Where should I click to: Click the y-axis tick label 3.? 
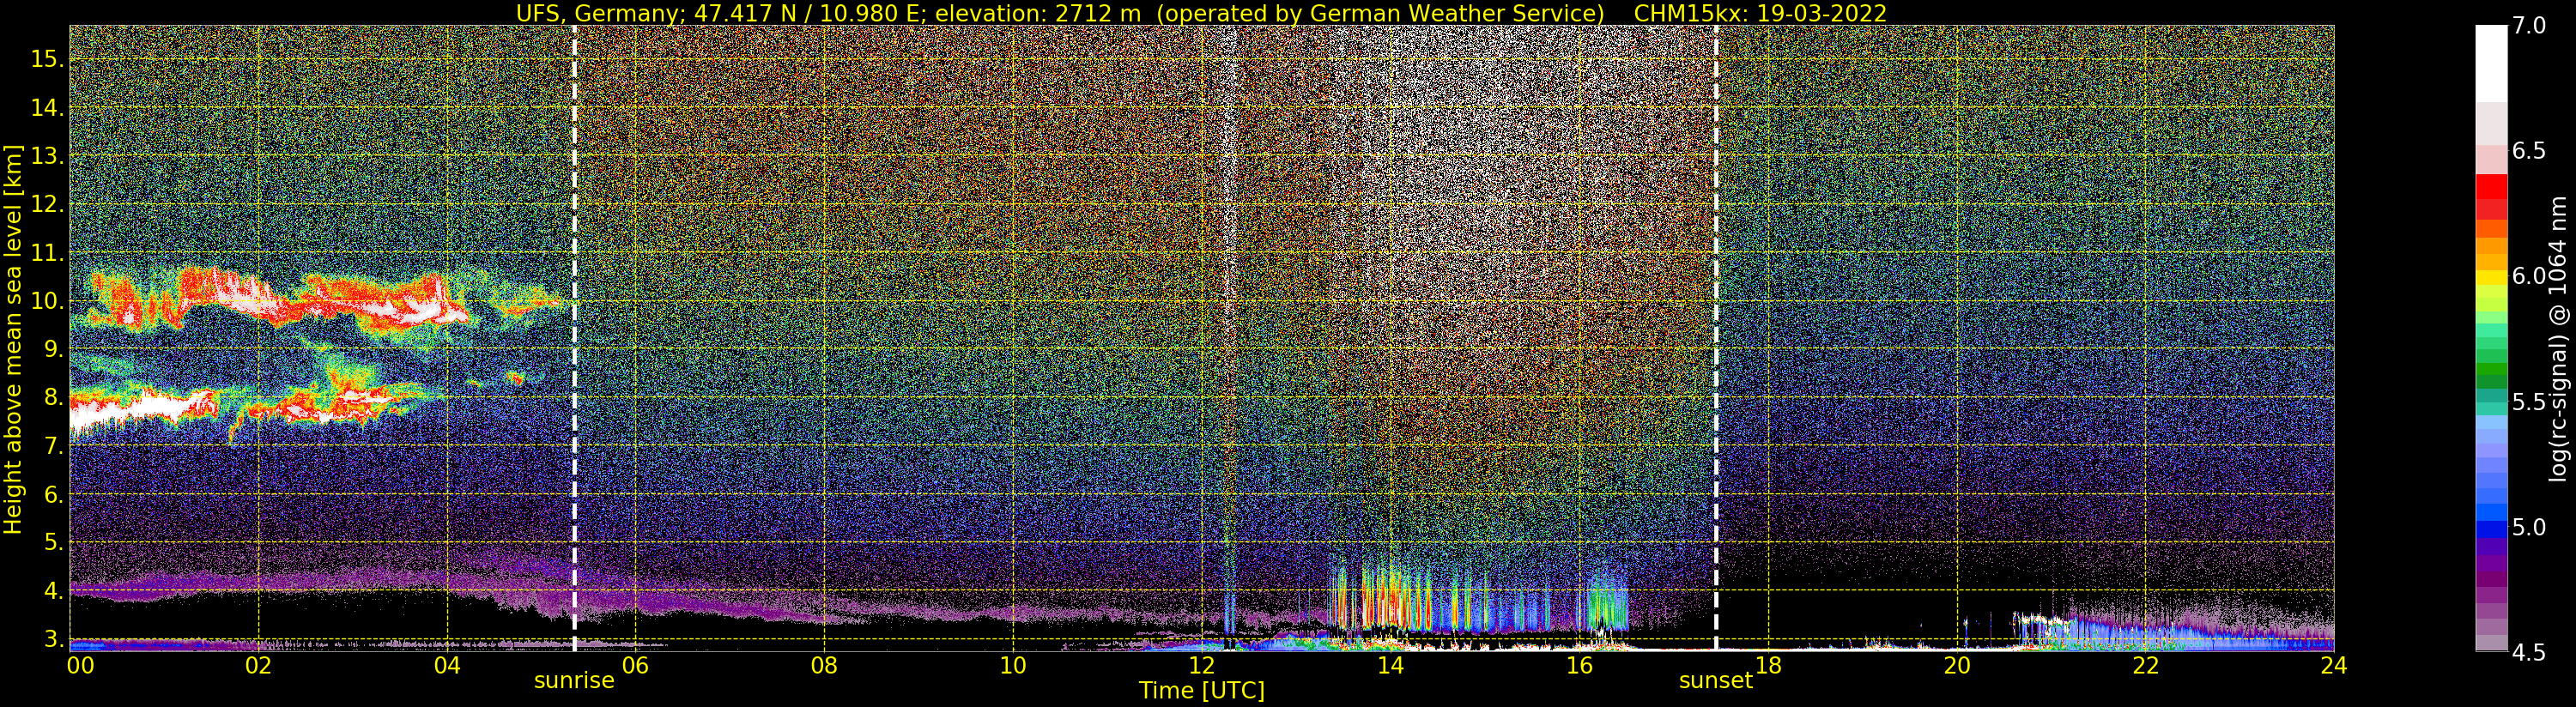pyautogui.click(x=54, y=639)
